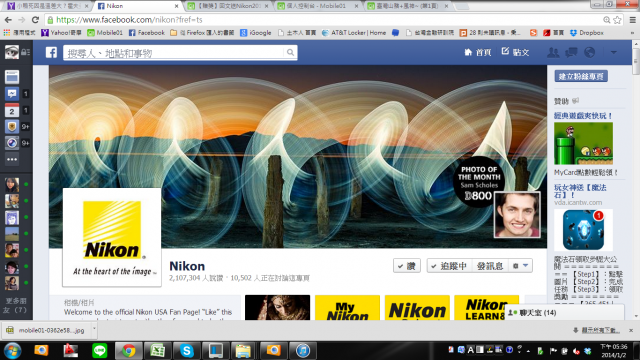The image size is (640, 360).
Task: Open messages icon in left sidebar
Action: click(12, 94)
